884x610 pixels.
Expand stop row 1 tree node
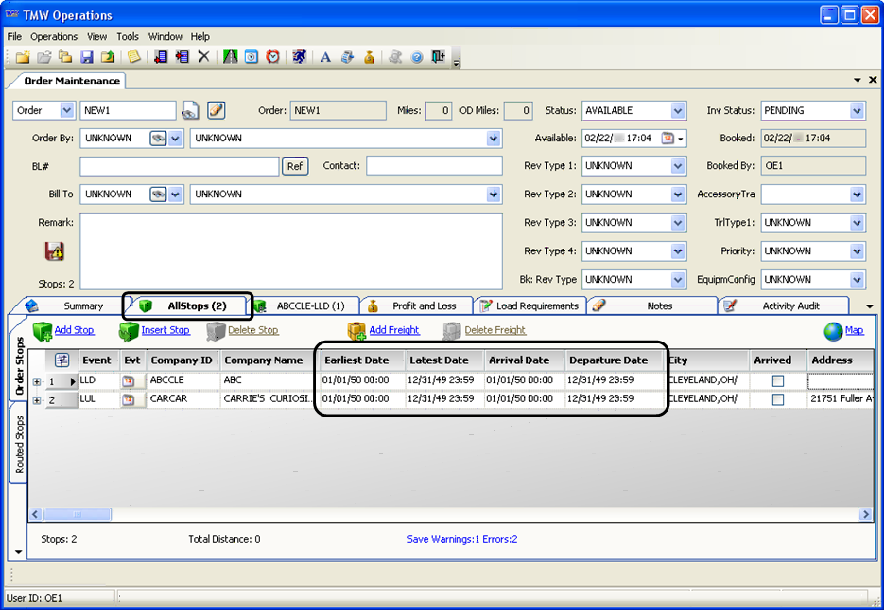(37, 381)
